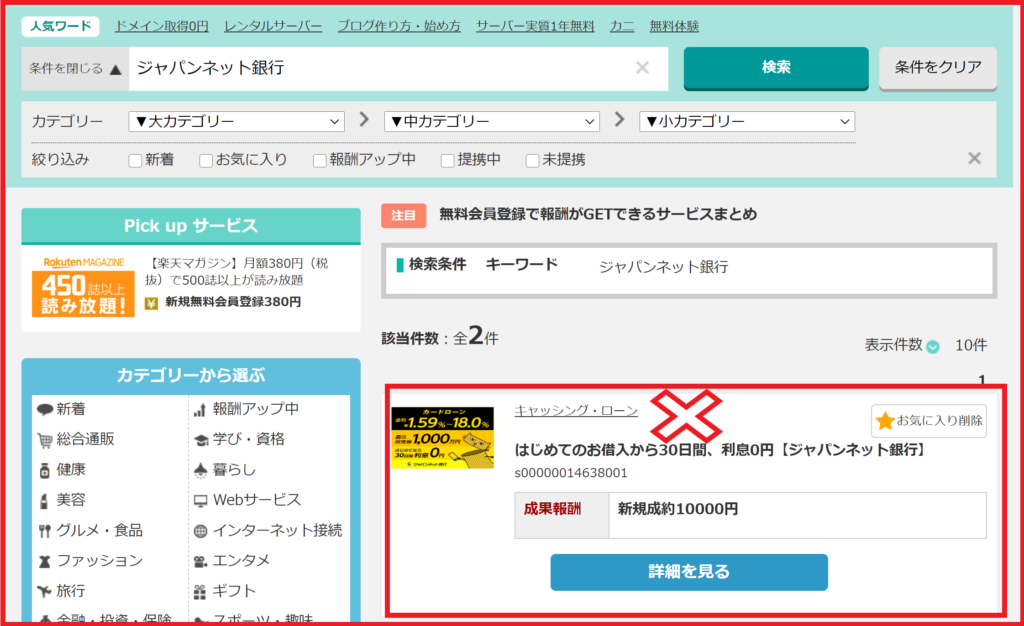Click the グルメ・食品 fork icon

[x=44, y=531]
